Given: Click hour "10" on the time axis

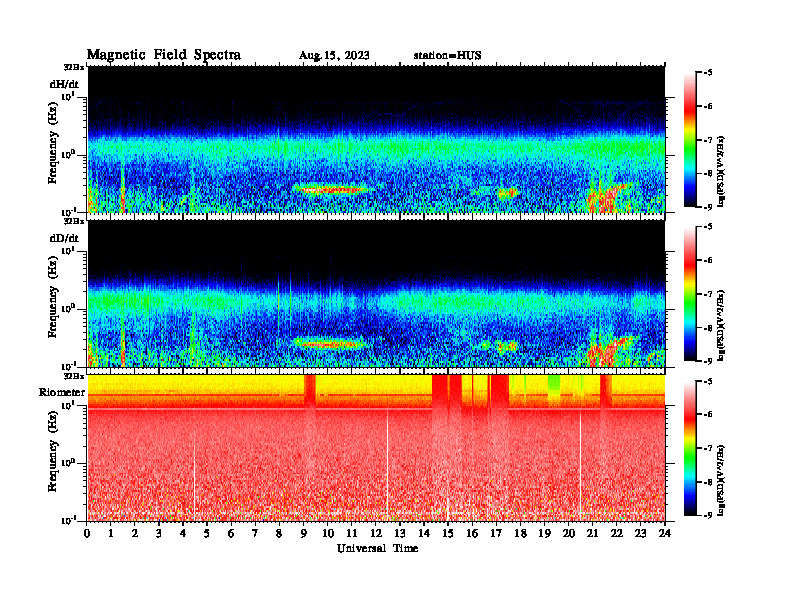Looking at the screenshot, I should [328, 533].
